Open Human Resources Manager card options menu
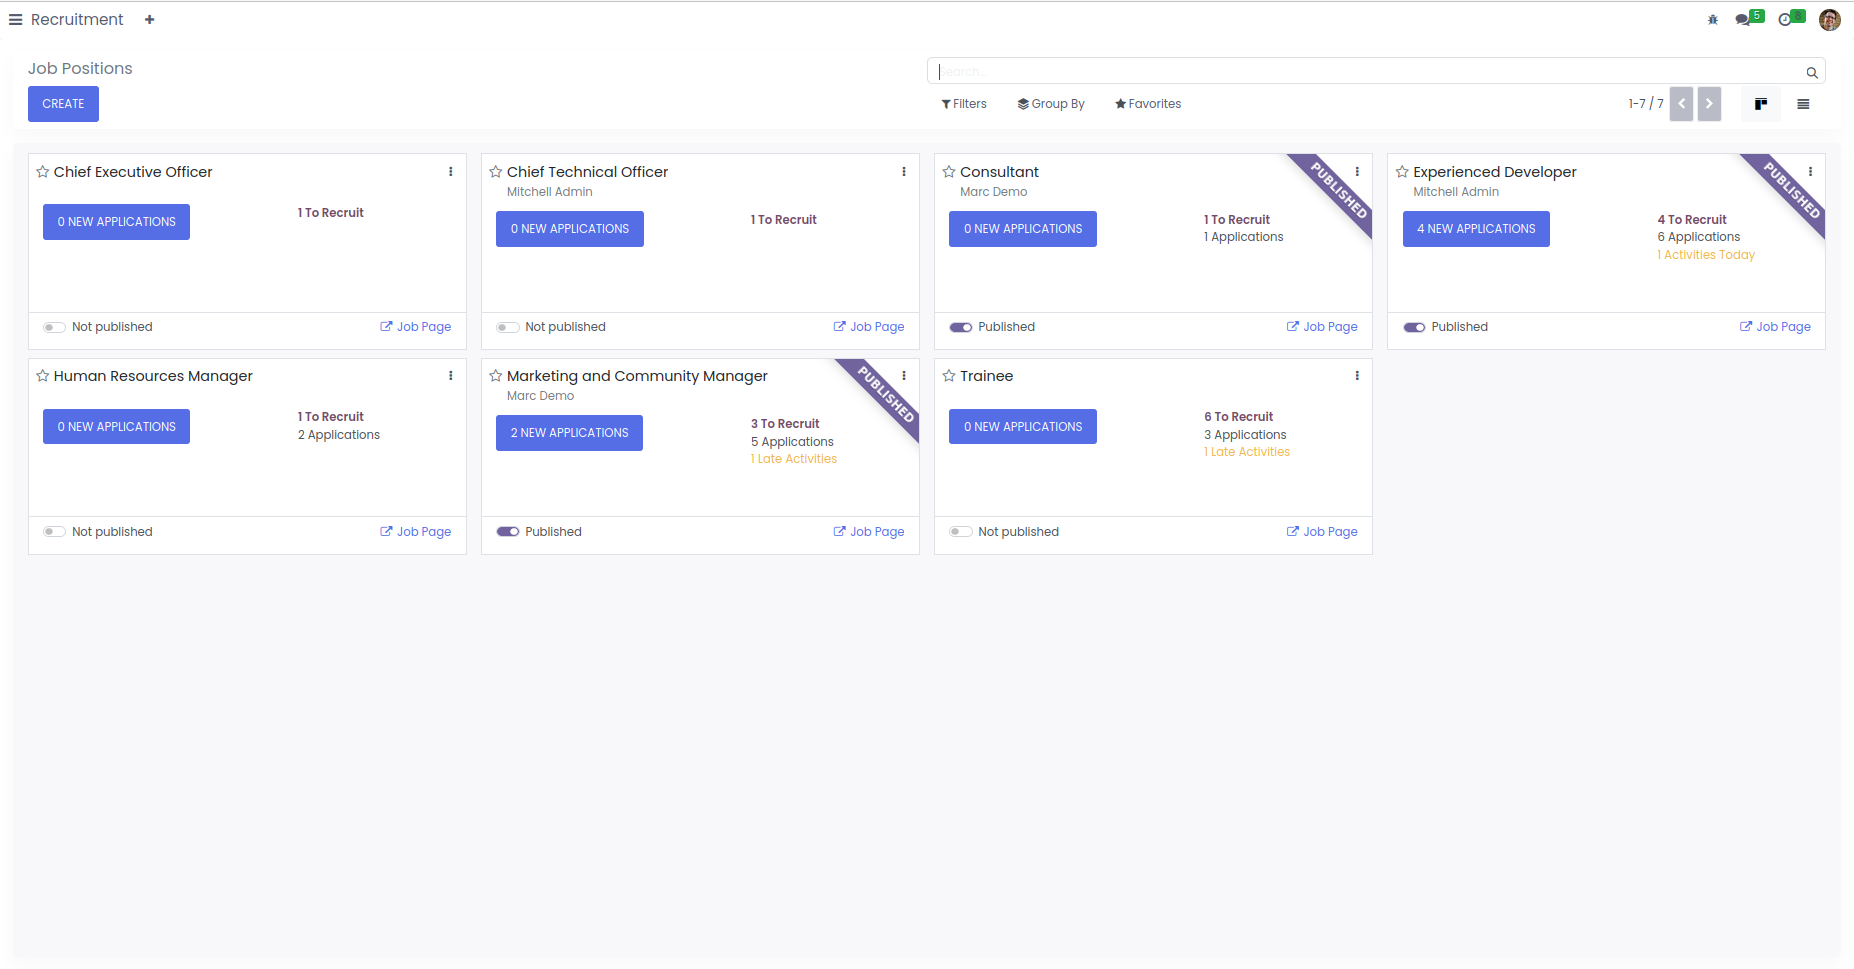 click(450, 376)
